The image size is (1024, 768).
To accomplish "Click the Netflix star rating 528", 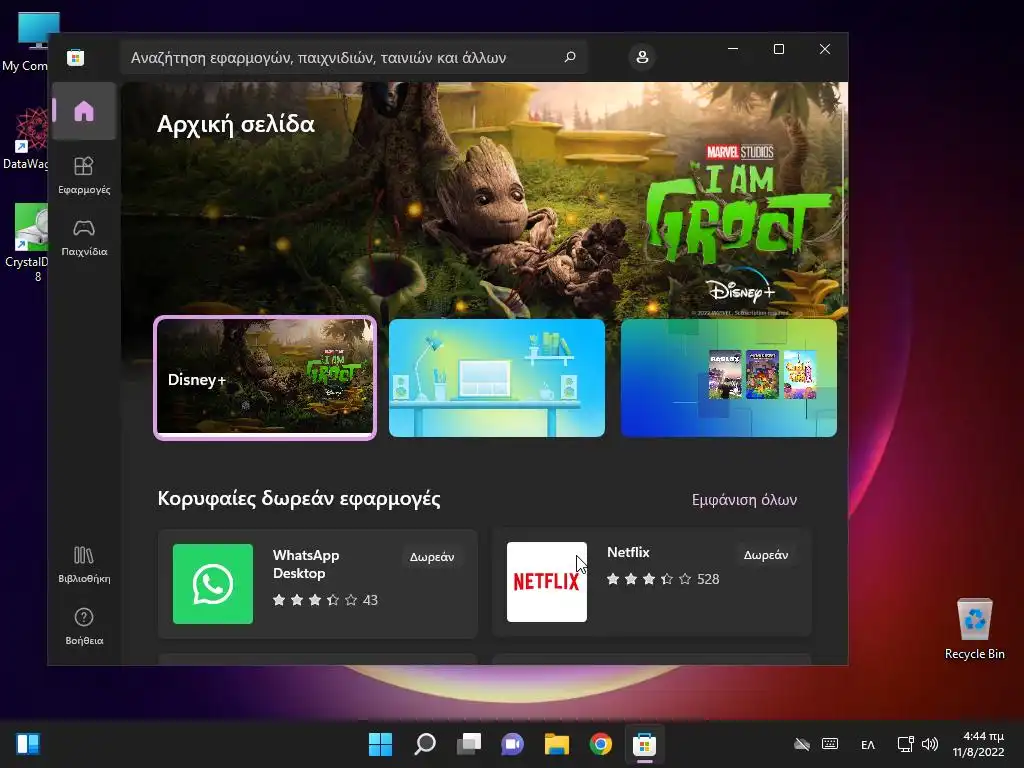I will tap(663, 579).
